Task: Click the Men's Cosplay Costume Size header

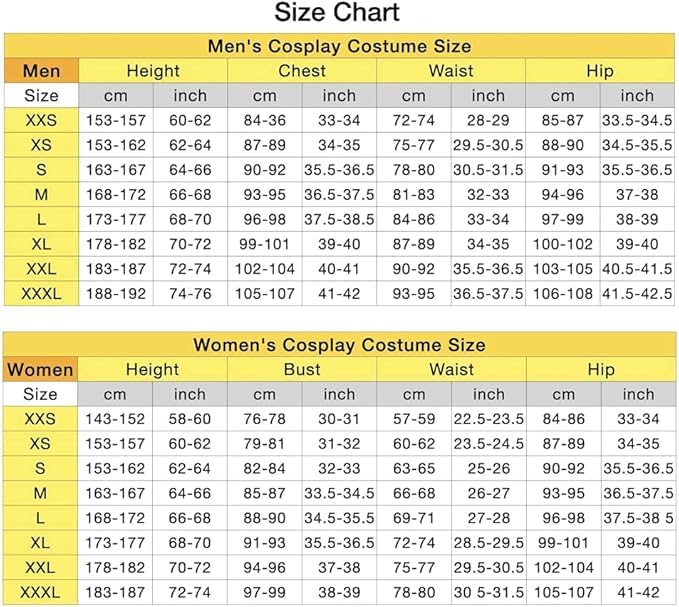Action: (339, 46)
